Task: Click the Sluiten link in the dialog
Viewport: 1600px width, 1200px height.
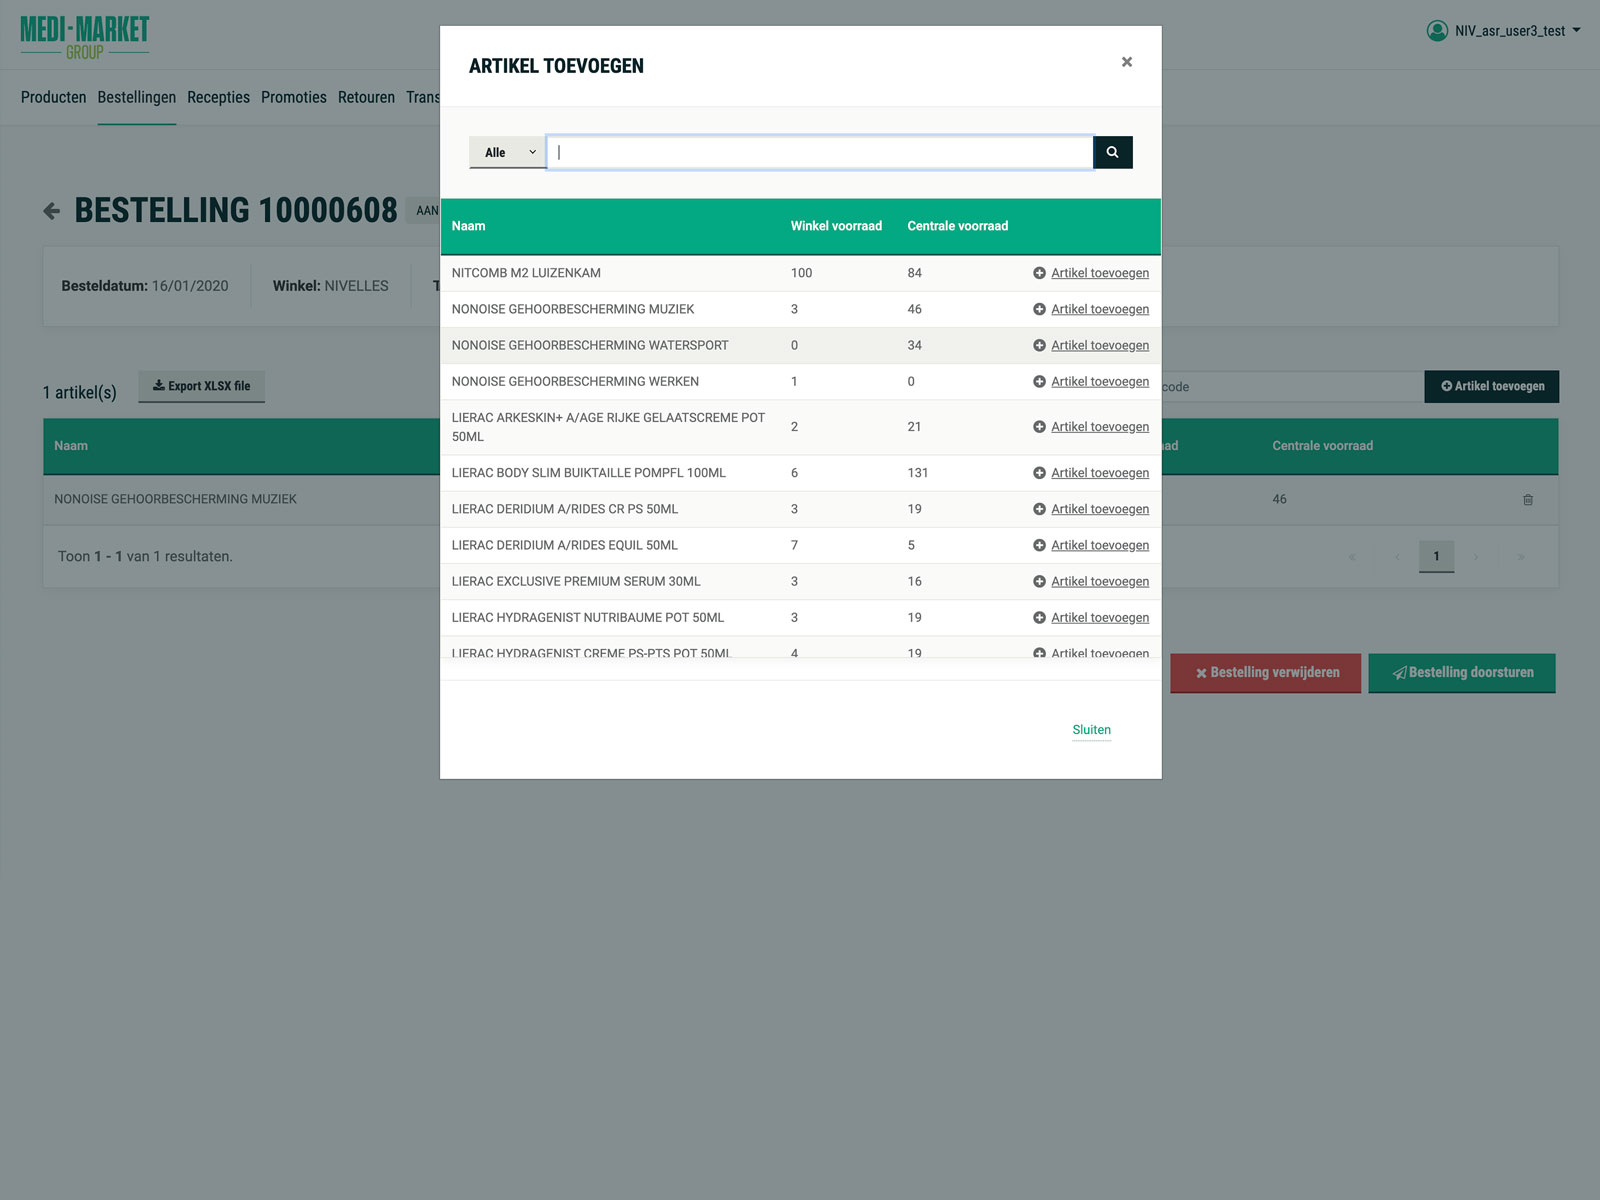Action: pyautogui.click(x=1091, y=730)
